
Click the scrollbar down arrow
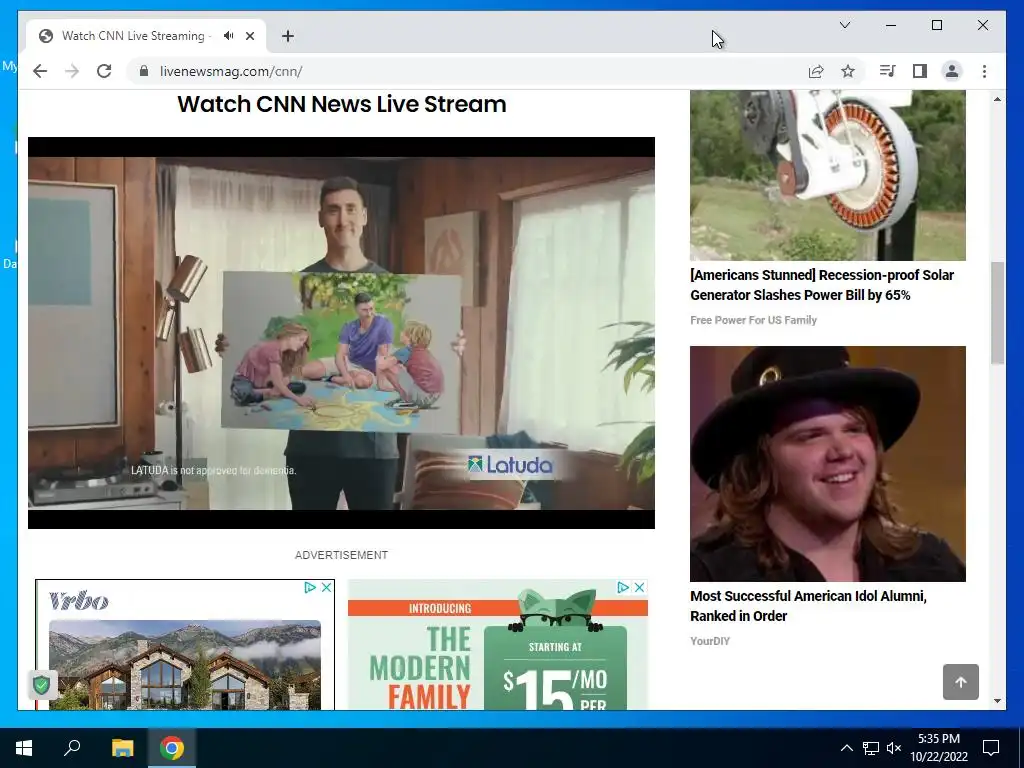(x=997, y=701)
